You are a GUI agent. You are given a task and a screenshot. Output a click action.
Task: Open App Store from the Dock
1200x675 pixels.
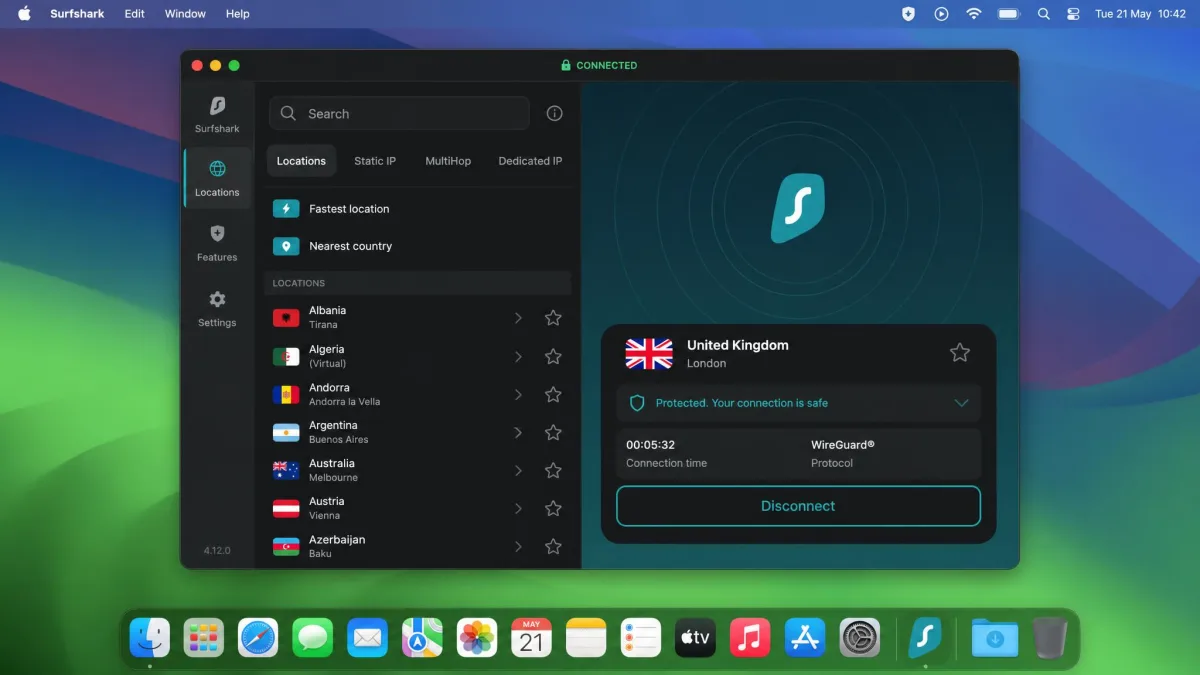coord(805,637)
